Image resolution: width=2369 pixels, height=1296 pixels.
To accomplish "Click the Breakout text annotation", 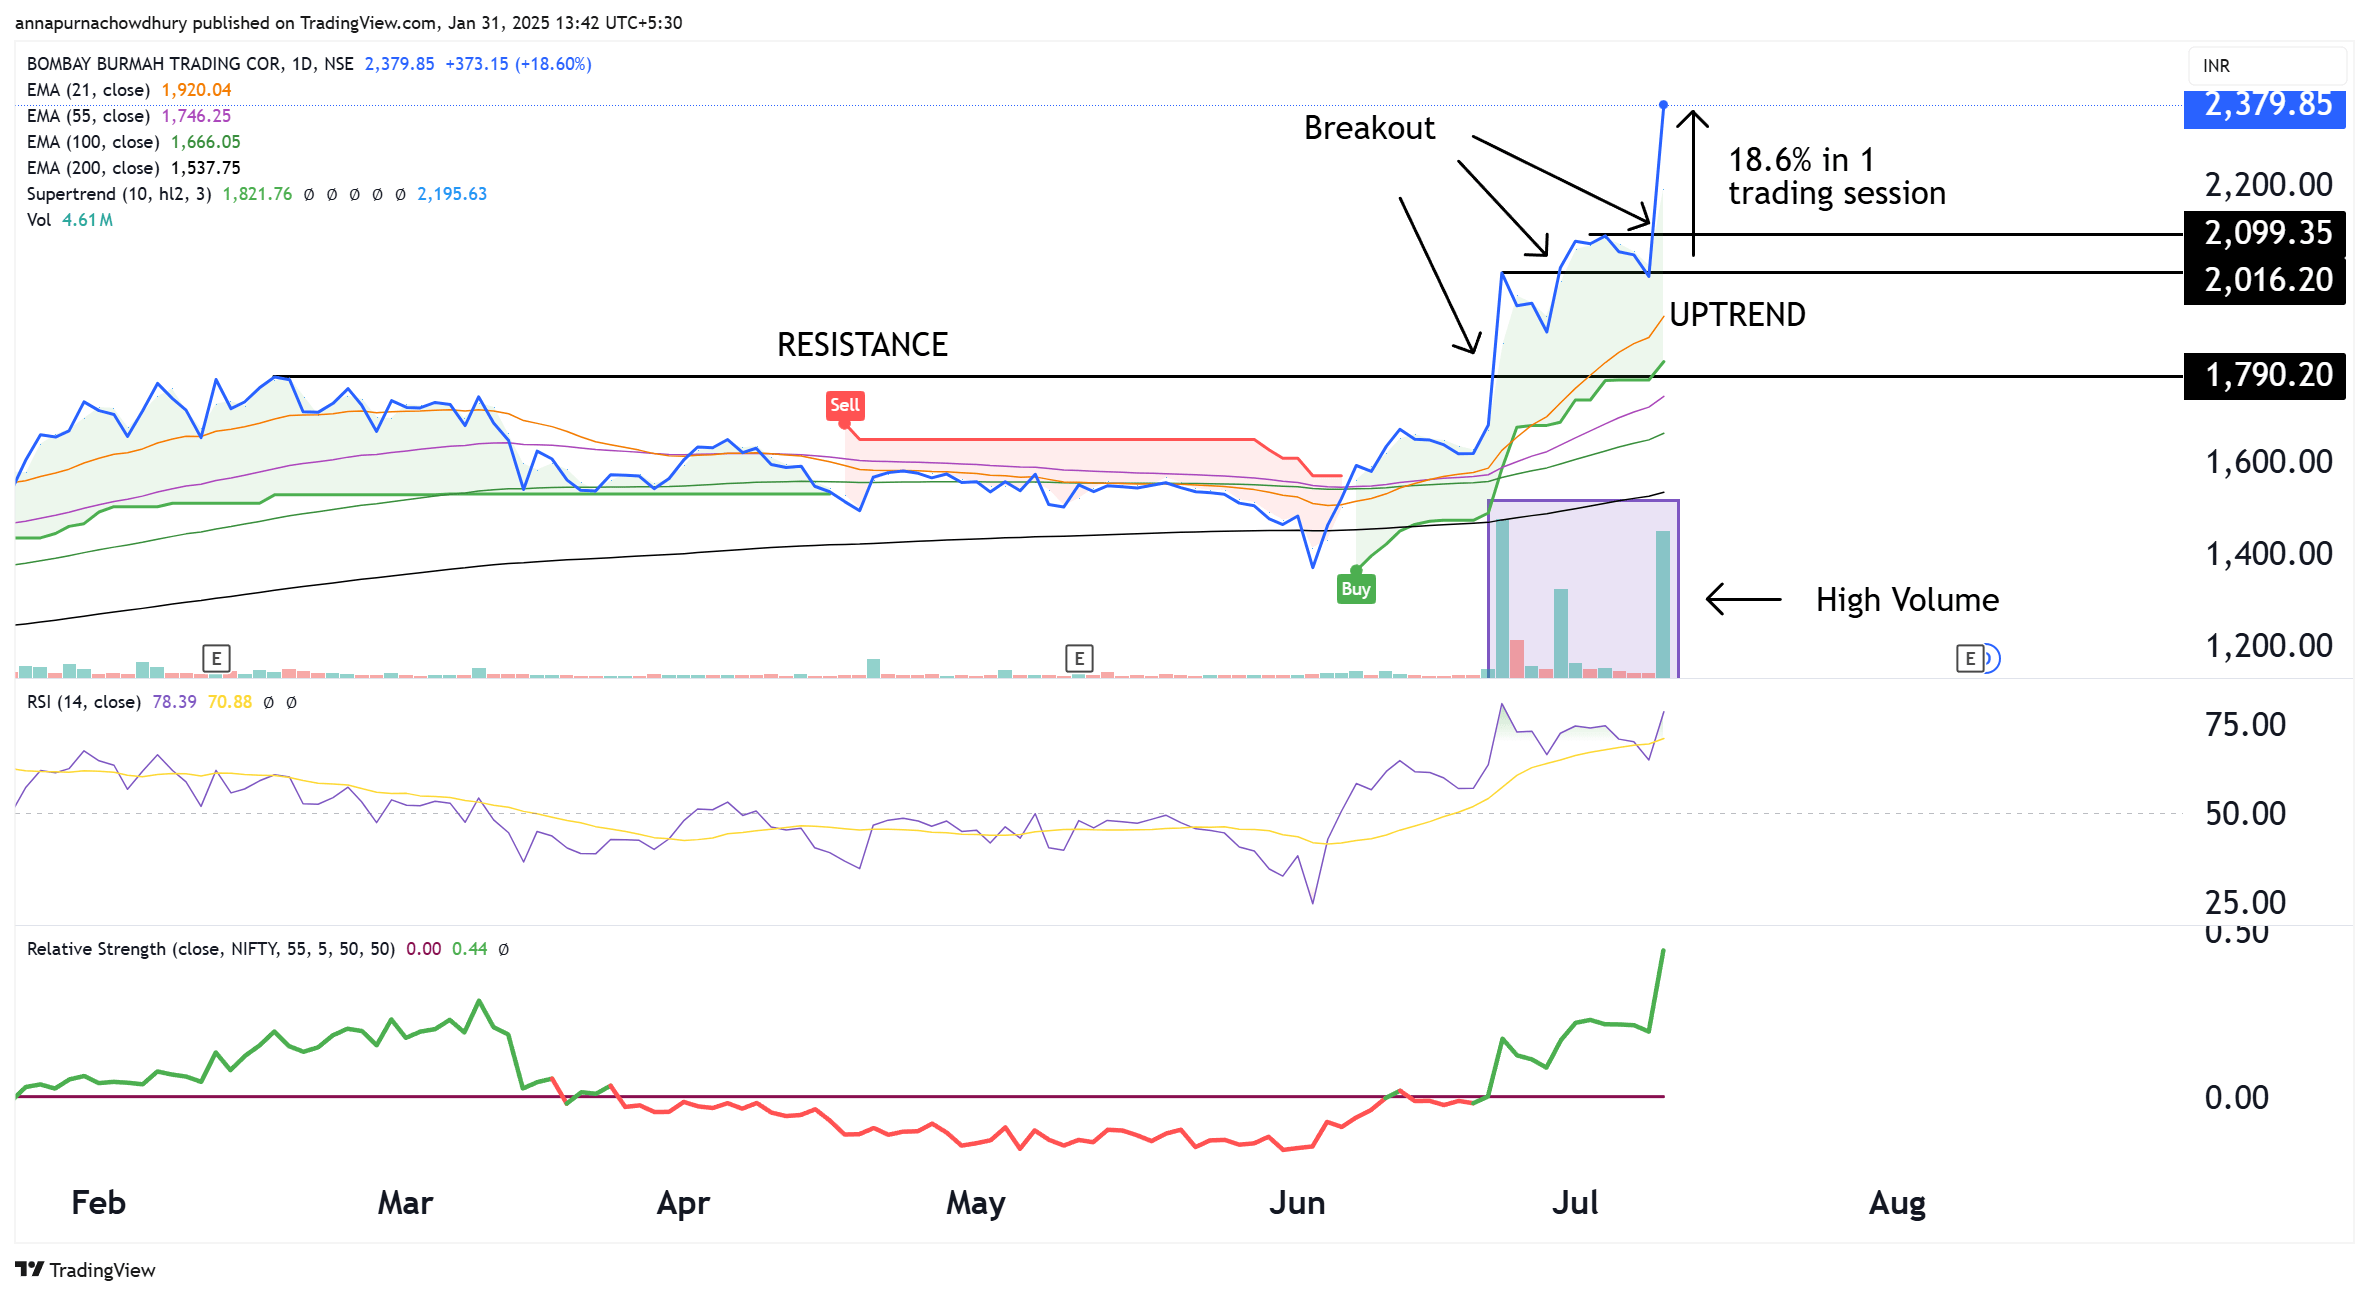I will [x=1368, y=128].
